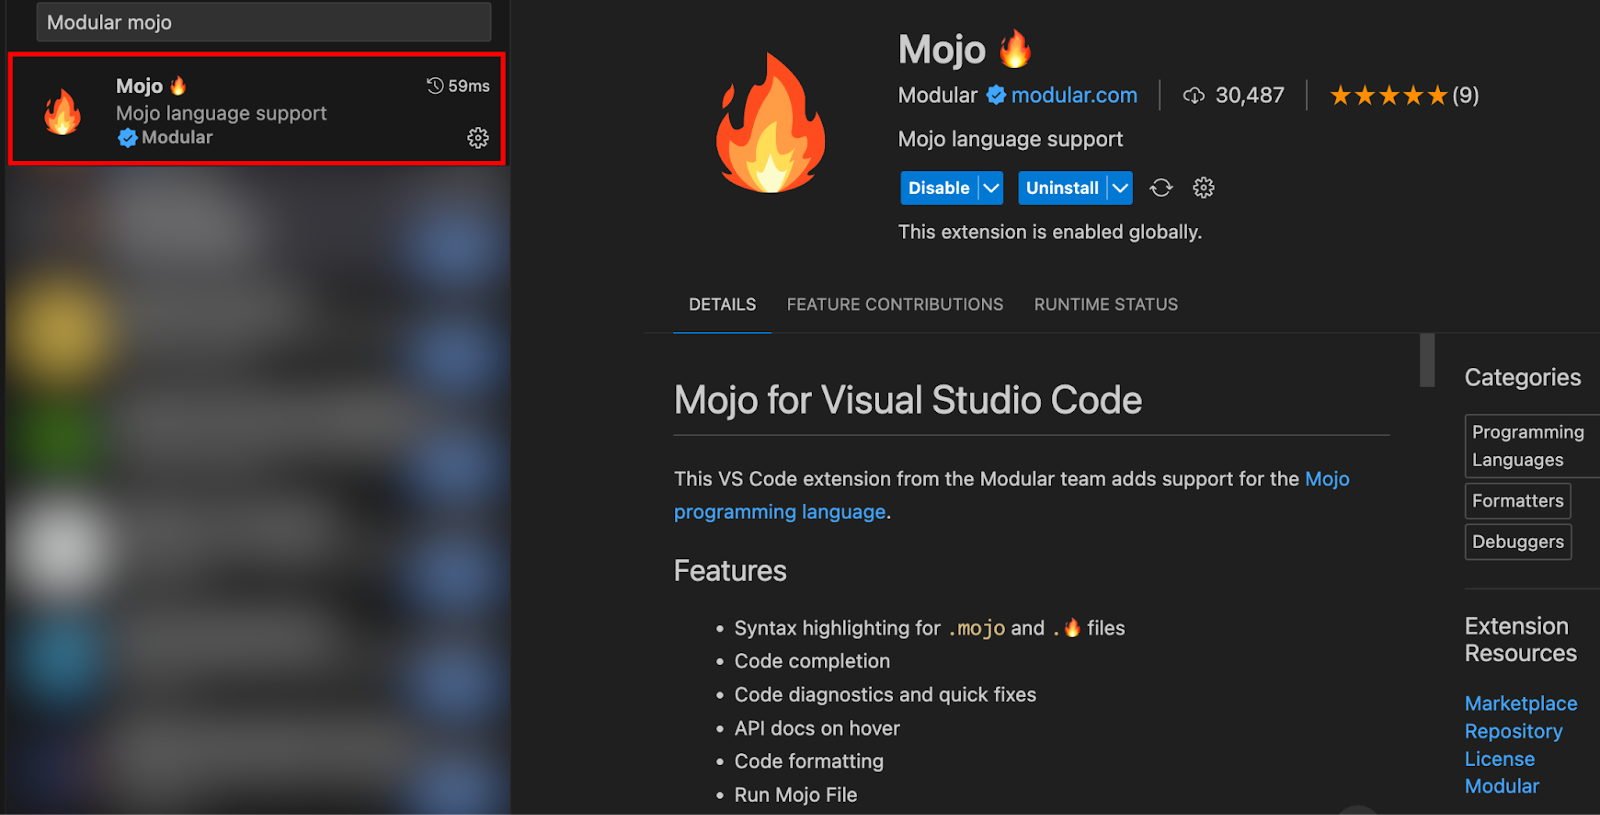Click the verified badge next to Modular in list
The image size is (1600, 815).
point(127,138)
